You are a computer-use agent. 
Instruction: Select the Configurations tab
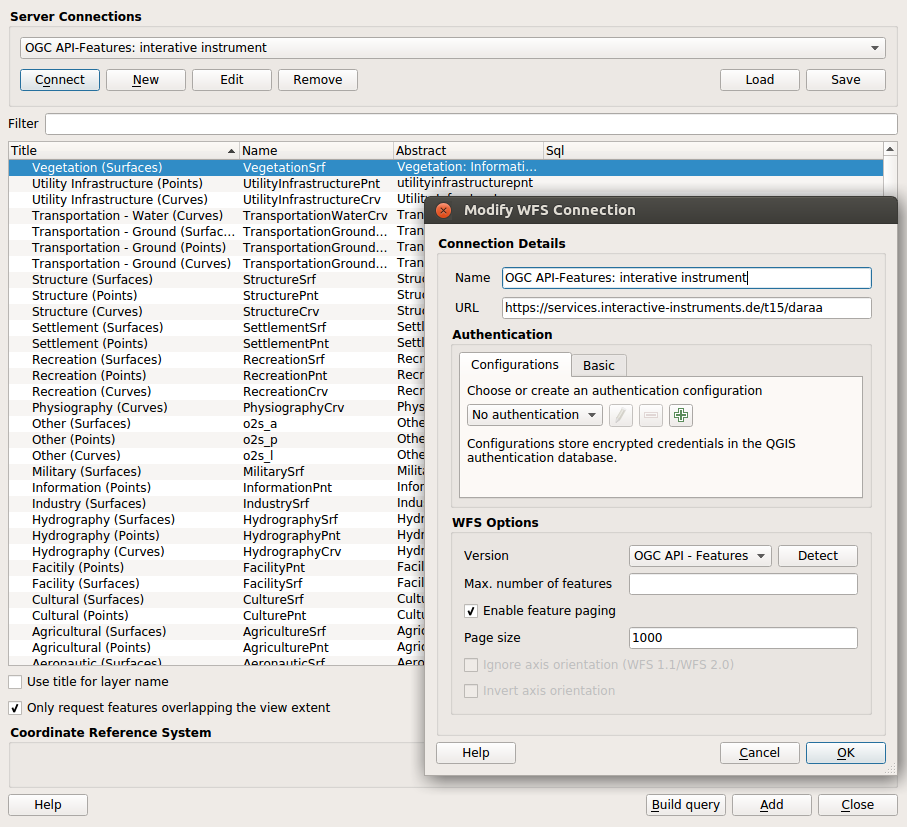(x=515, y=365)
